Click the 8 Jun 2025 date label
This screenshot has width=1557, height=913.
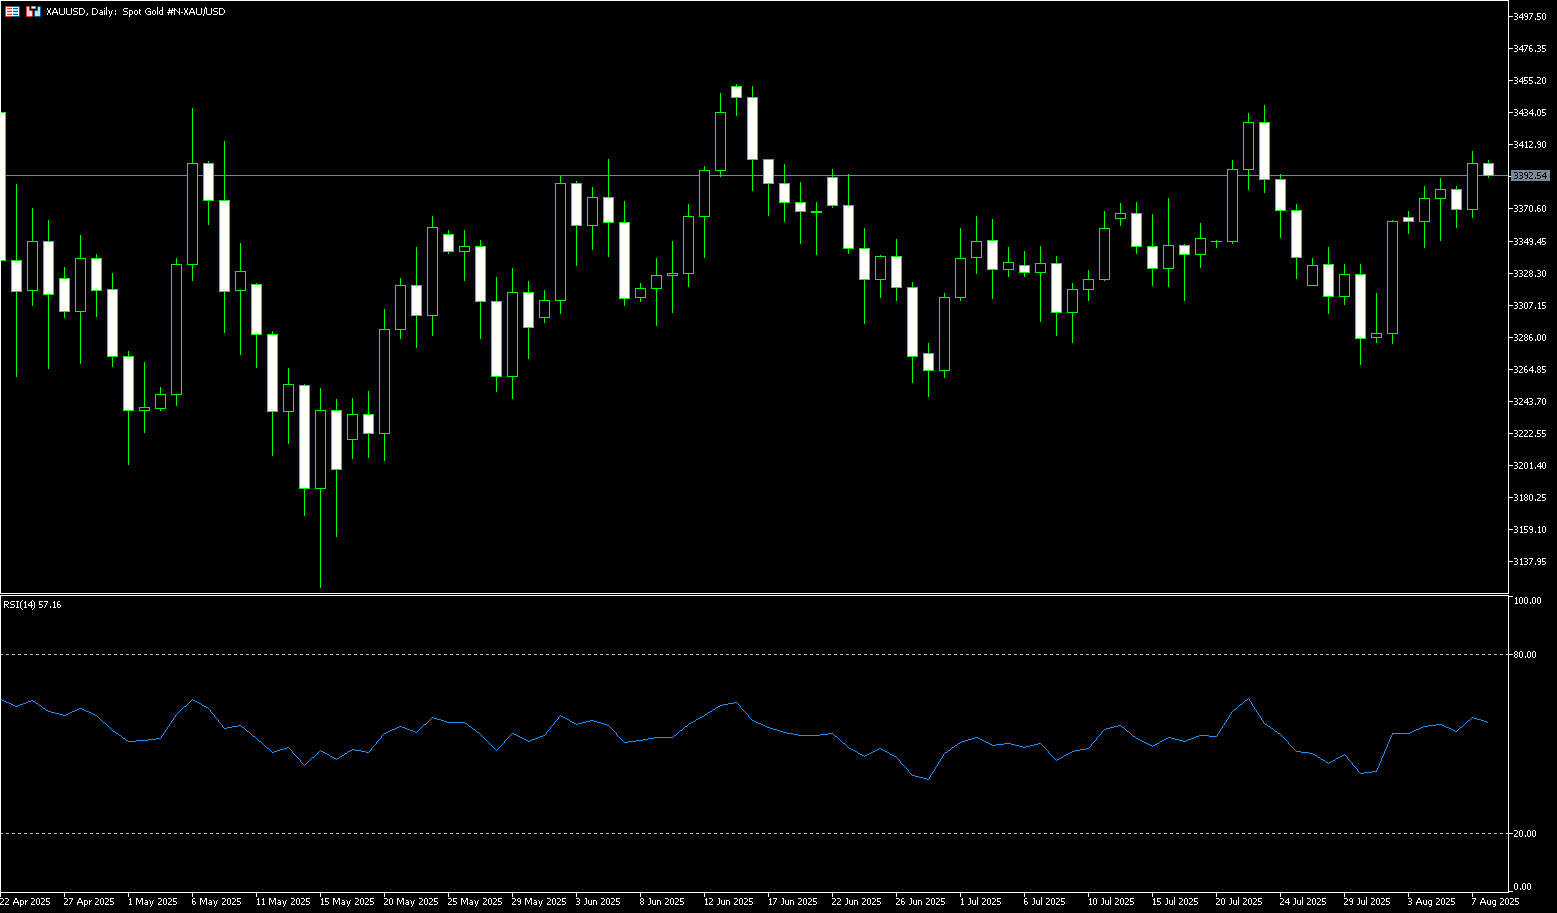pos(663,902)
